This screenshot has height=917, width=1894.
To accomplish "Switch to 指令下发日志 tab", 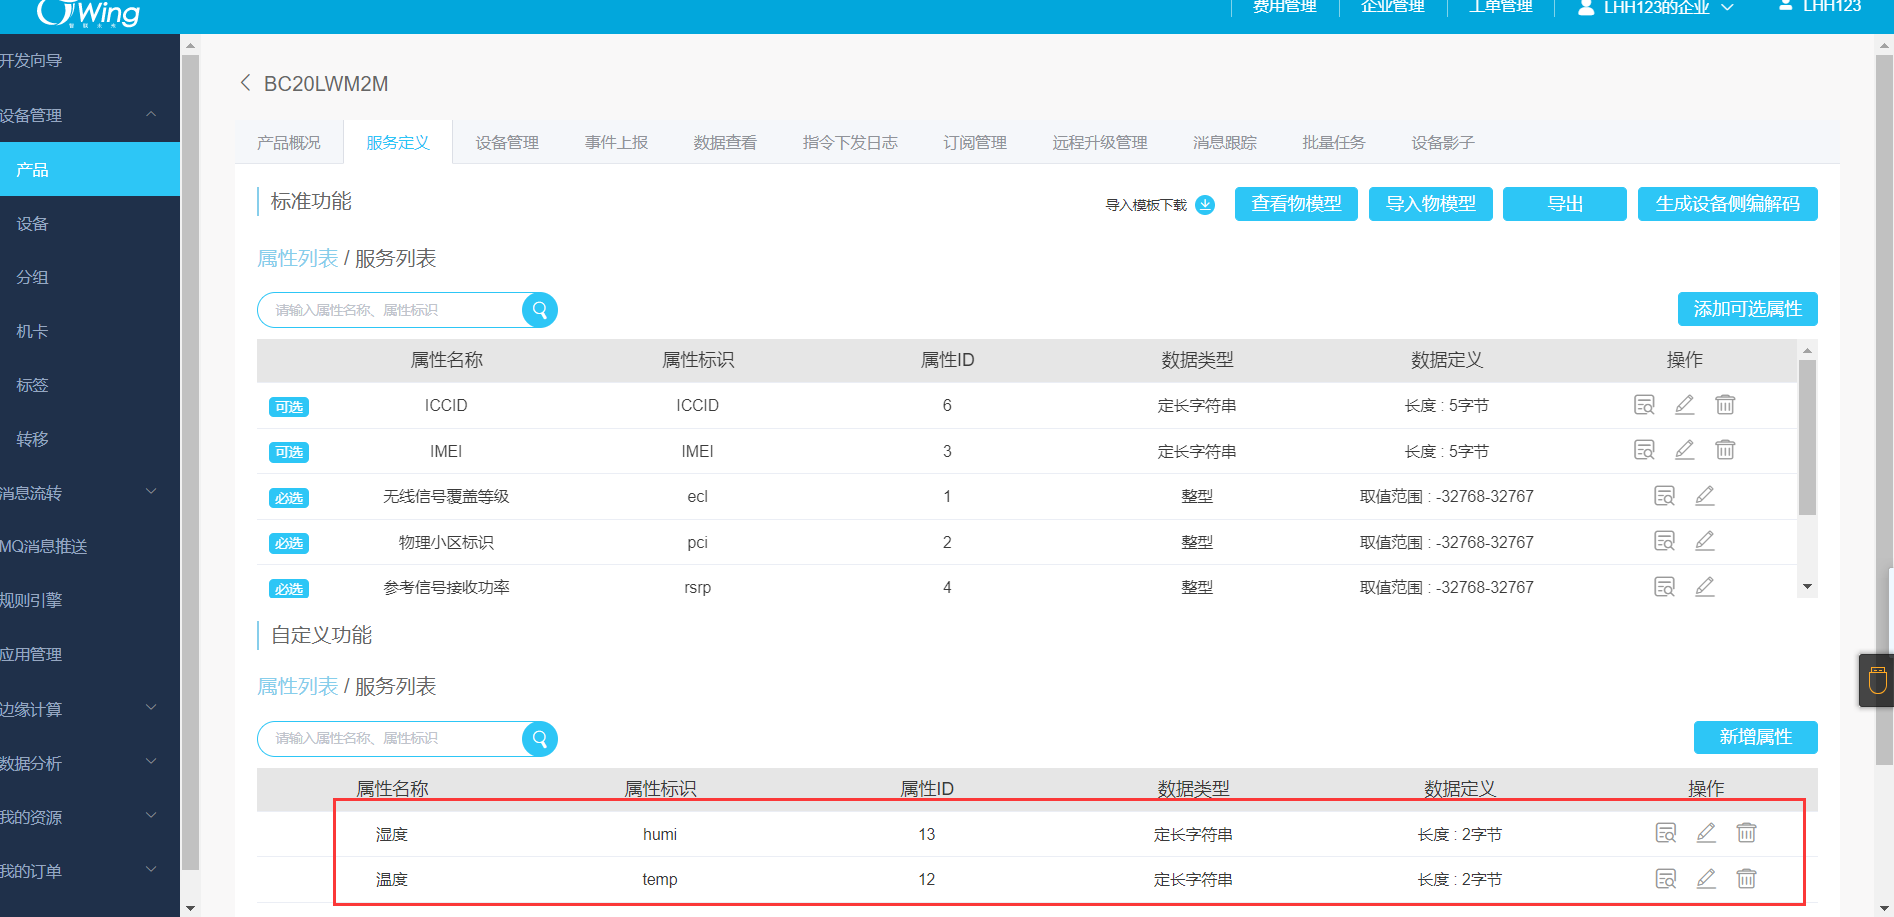I will point(850,143).
